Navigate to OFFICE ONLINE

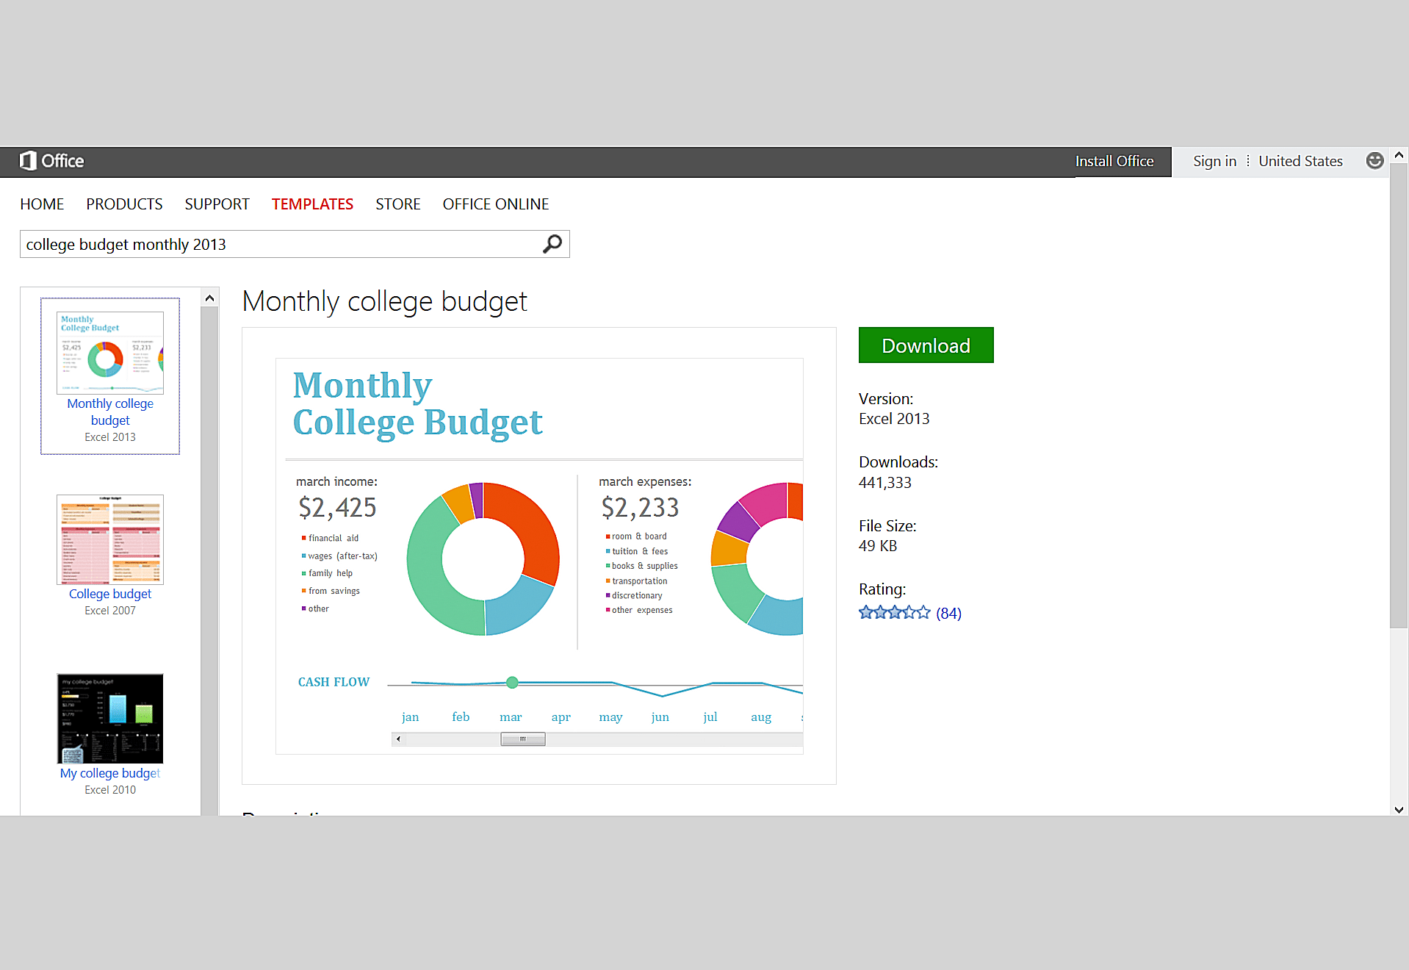coord(495,204)
